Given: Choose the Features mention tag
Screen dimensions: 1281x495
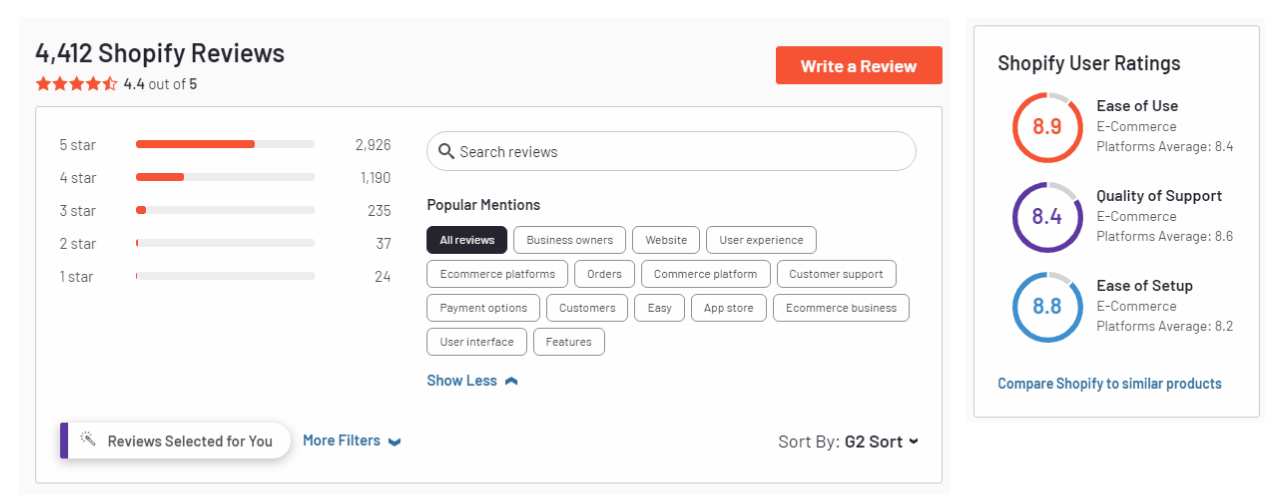Looking at the screenshot, I should [569, 342].
